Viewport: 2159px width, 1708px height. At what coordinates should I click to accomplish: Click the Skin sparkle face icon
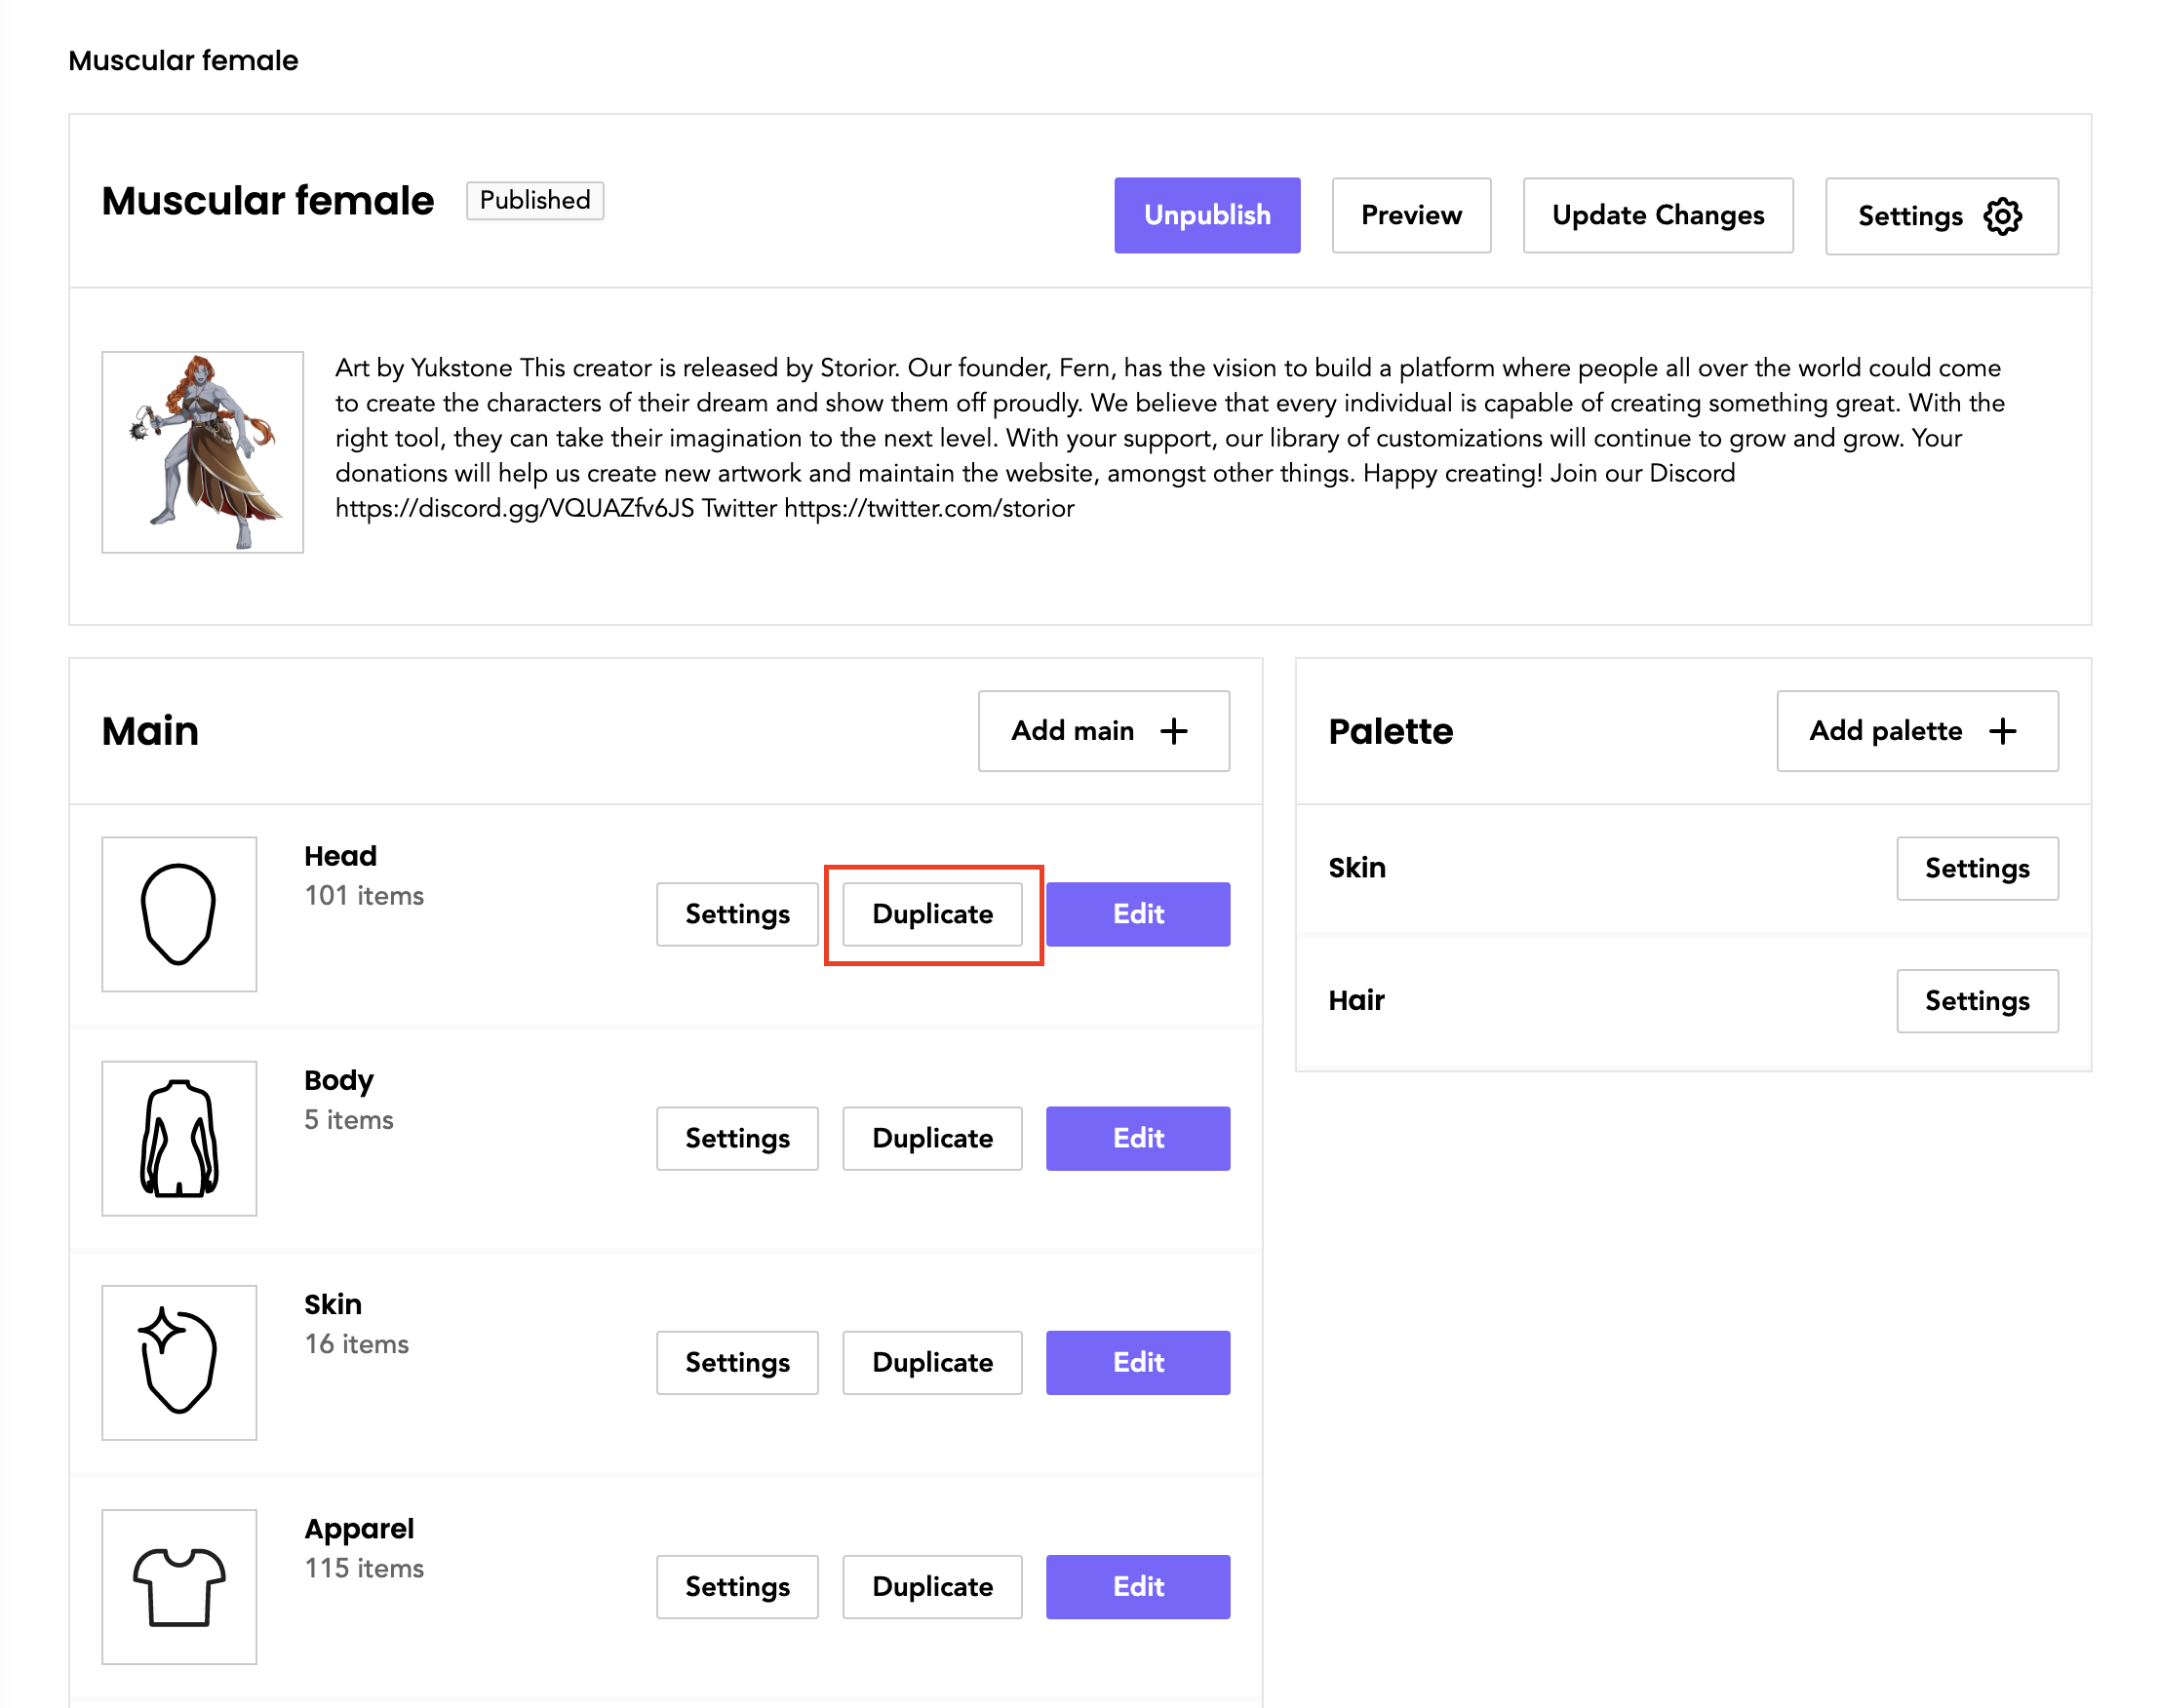coord(179,1362)
